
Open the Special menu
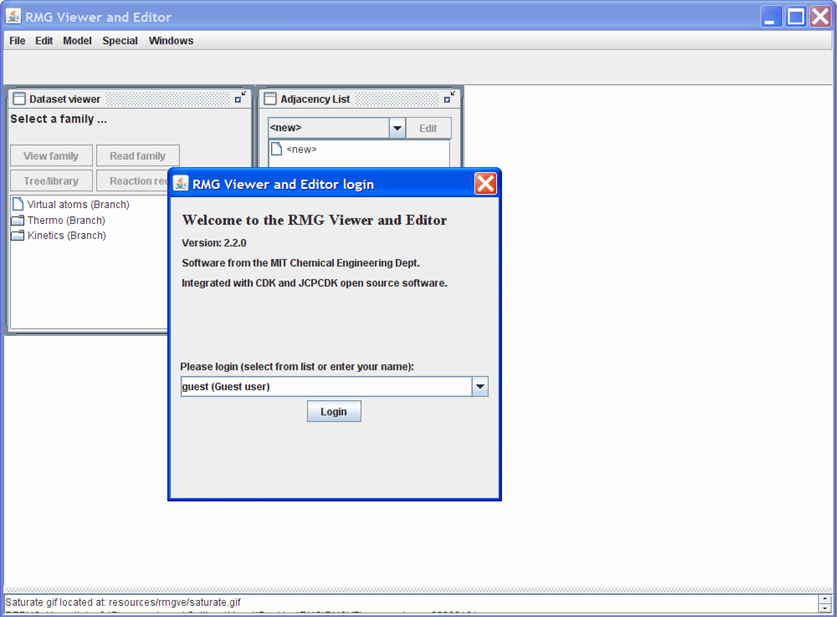[120, 41]
